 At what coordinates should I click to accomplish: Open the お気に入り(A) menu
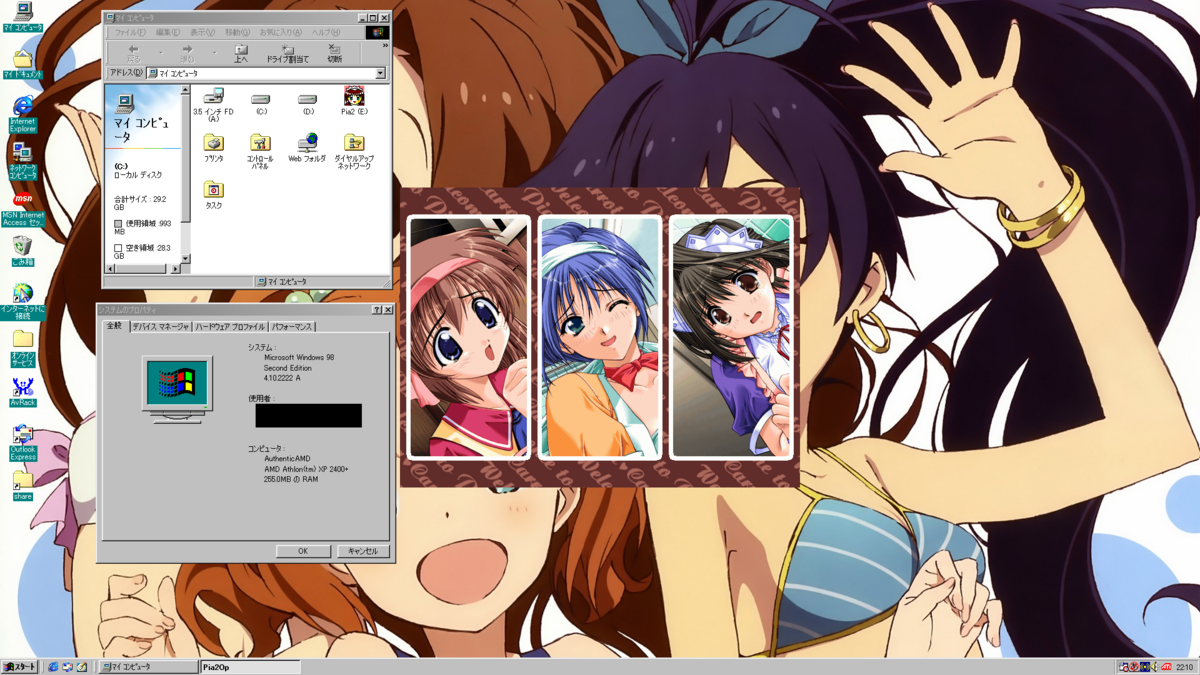click(x=280, y=32)
